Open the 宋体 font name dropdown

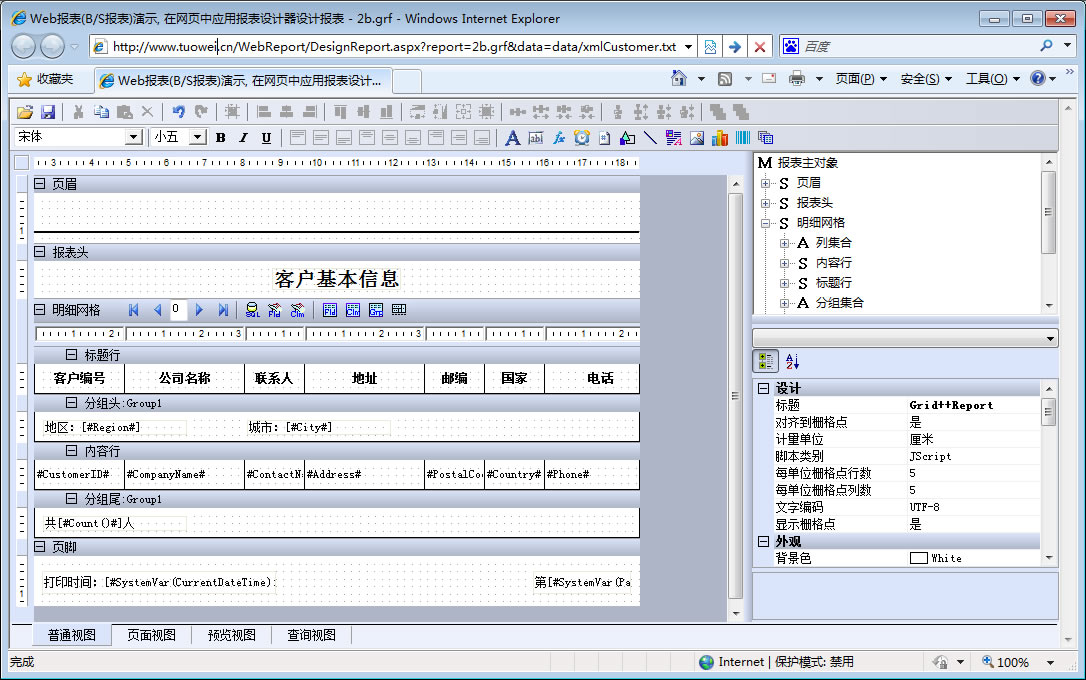tap(133, 137)
